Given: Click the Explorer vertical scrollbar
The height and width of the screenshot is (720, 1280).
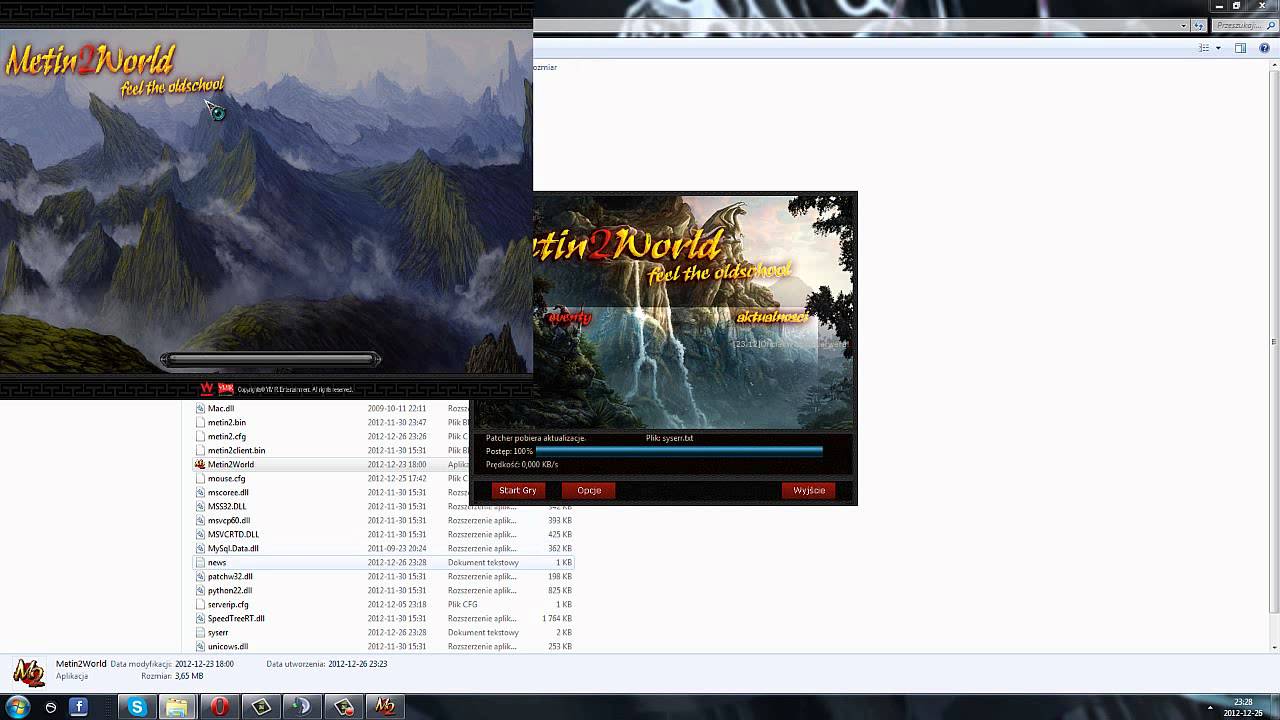Looking at the screenshot, I should tap(1274, 342).
